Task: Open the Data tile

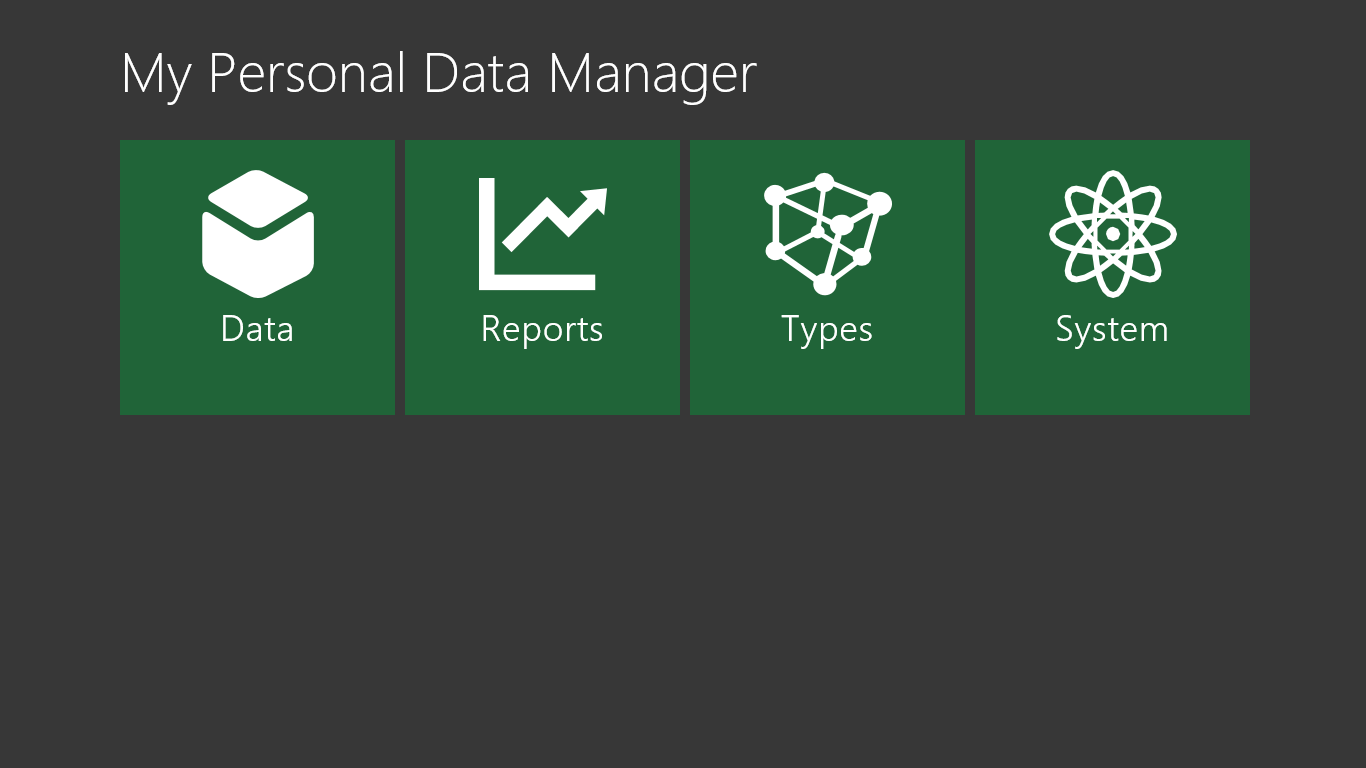Action: tap(257, 370)
